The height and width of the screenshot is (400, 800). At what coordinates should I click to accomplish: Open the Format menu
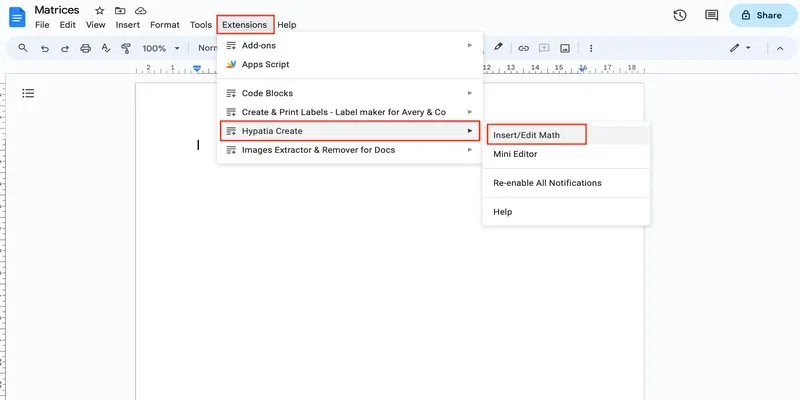click(165, 24)
